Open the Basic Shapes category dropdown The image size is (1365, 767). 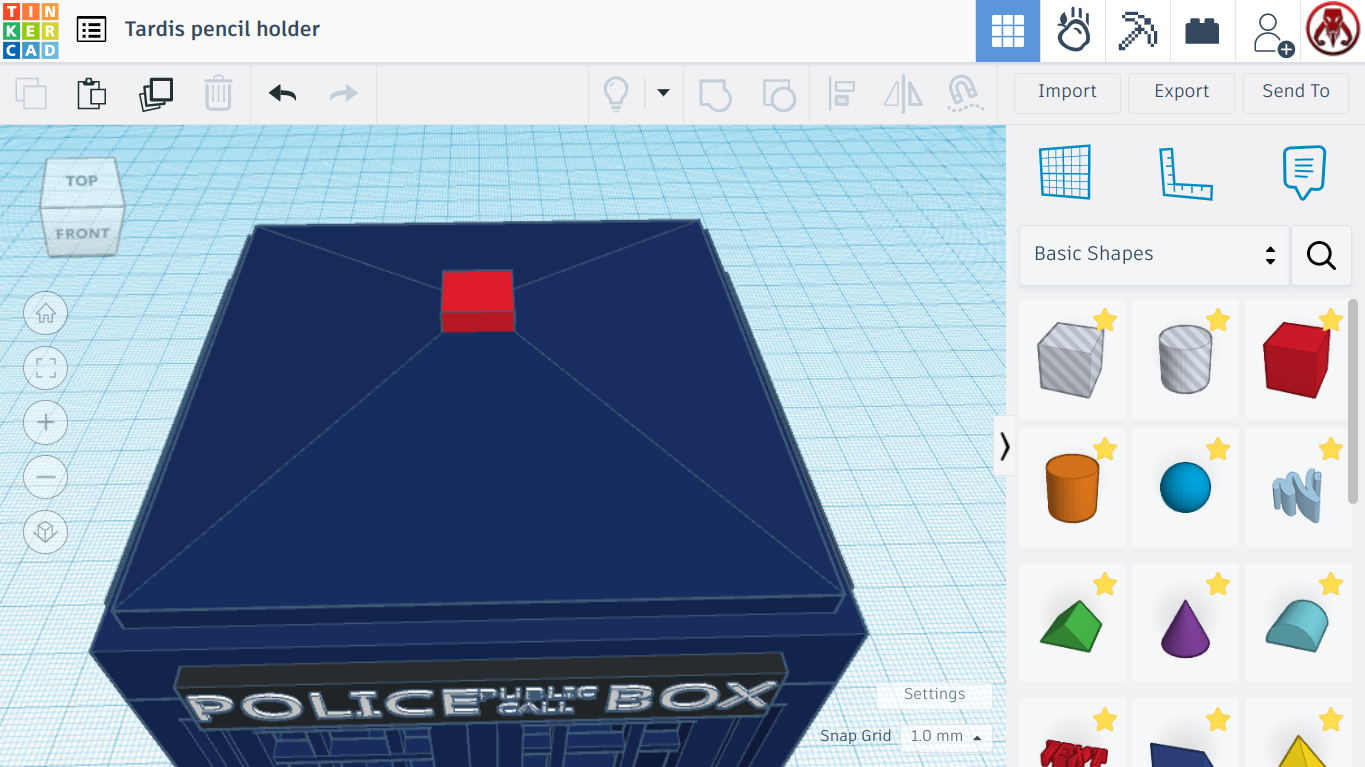1154,255
